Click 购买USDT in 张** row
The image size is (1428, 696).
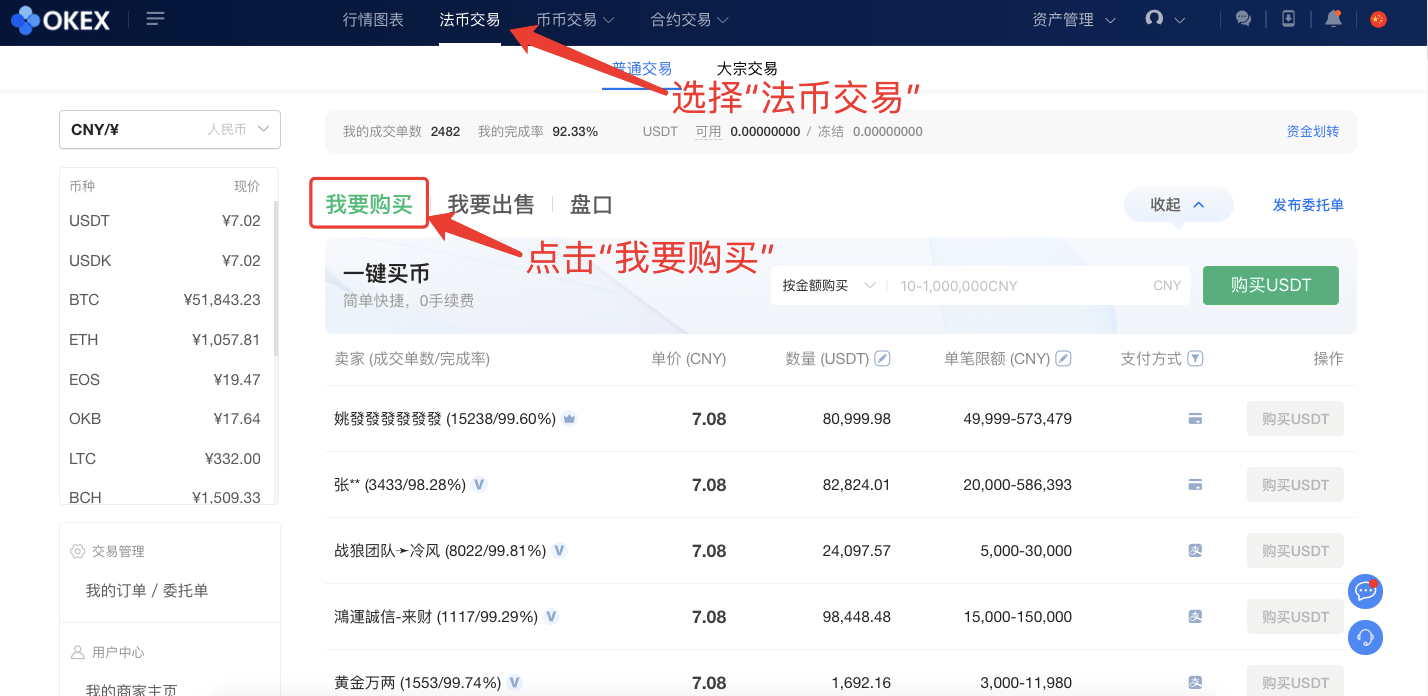[x=1295, y=485]
